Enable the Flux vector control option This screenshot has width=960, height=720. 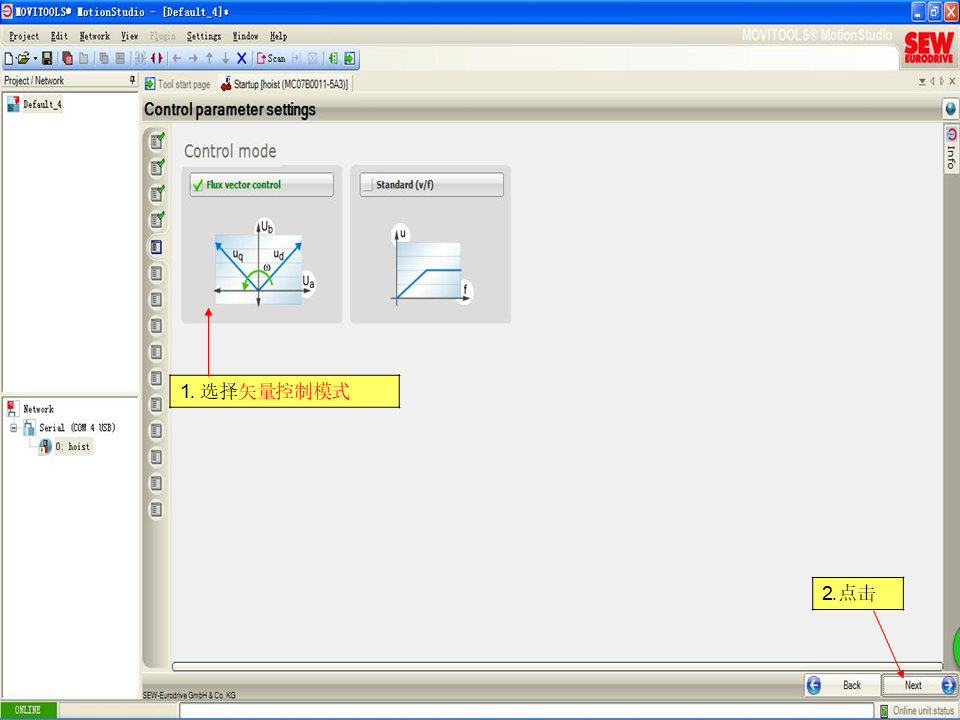point(198,185)
